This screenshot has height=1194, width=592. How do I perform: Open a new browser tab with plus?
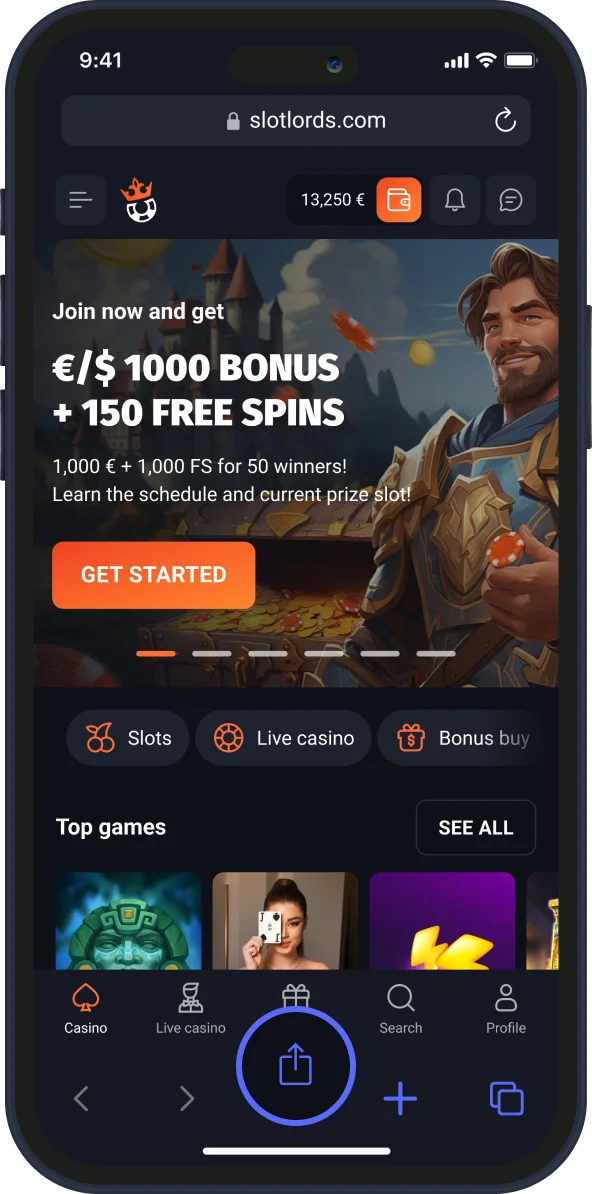(400, 1099)
